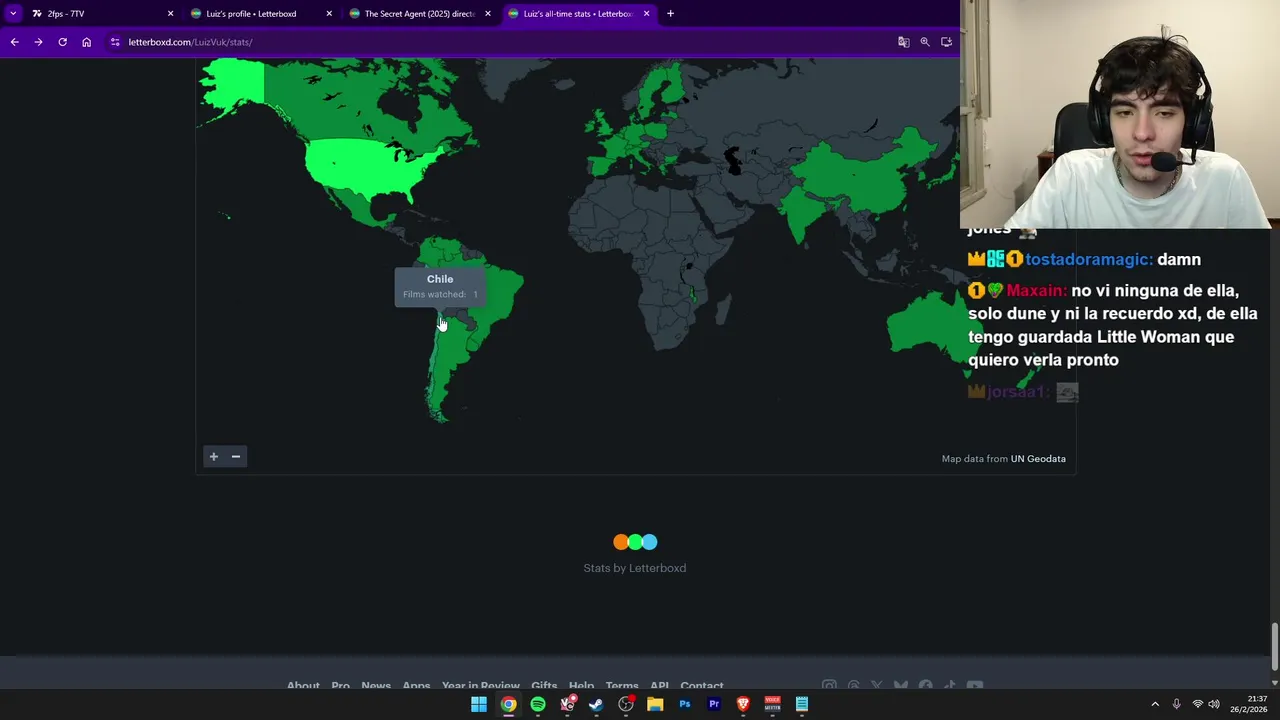This screenshot has height=720, width=1280.
Task: Click the microphone tray icon
Action: point(1176,704)
